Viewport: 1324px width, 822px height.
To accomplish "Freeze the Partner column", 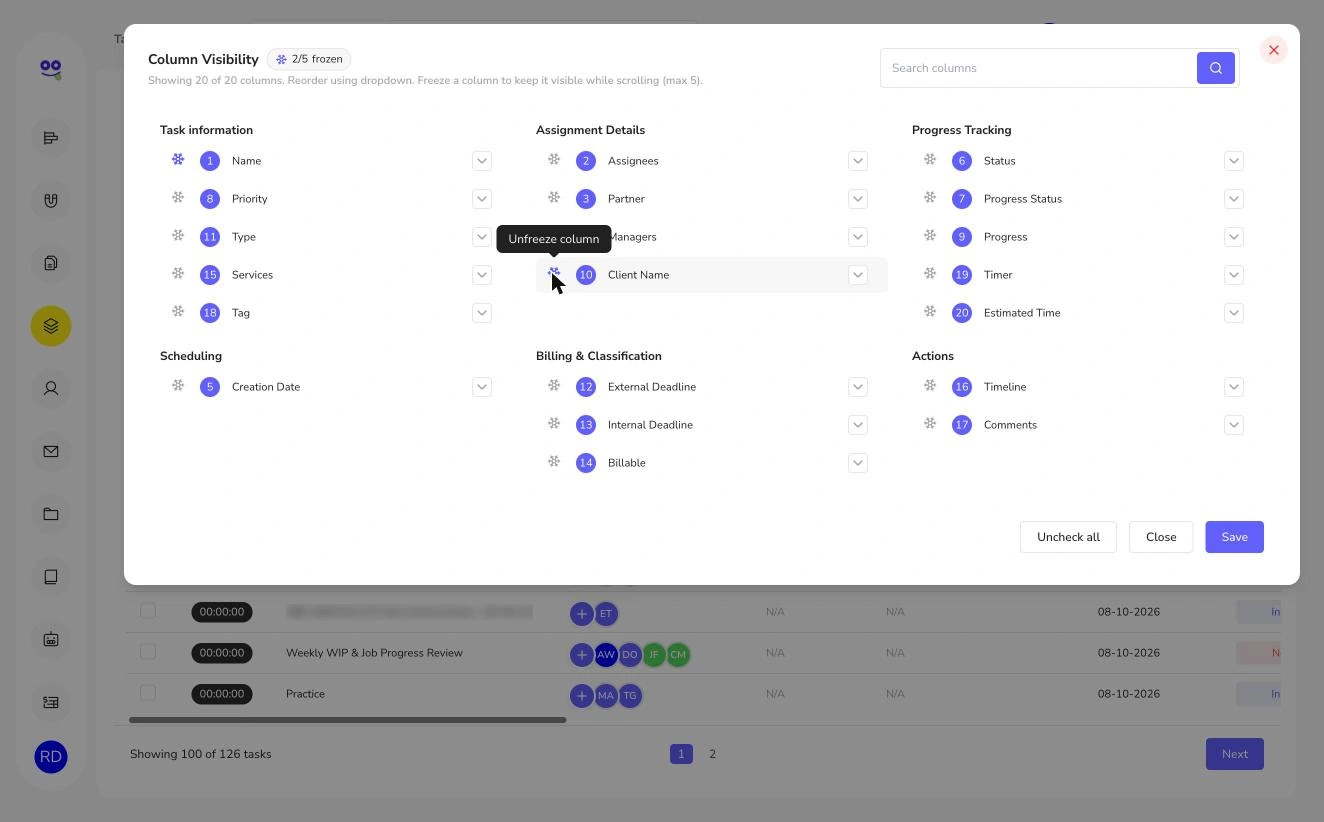I will pos(554,197).
